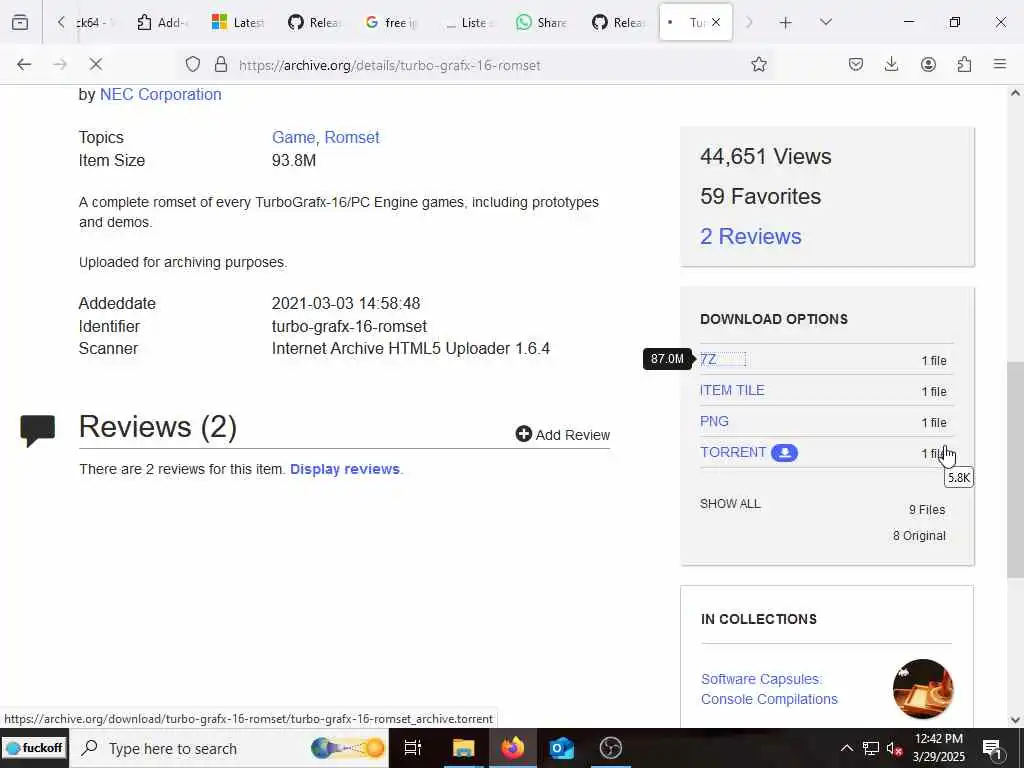Click Display reviews link
Screen dimensions: 1024x768
(345, 469)
